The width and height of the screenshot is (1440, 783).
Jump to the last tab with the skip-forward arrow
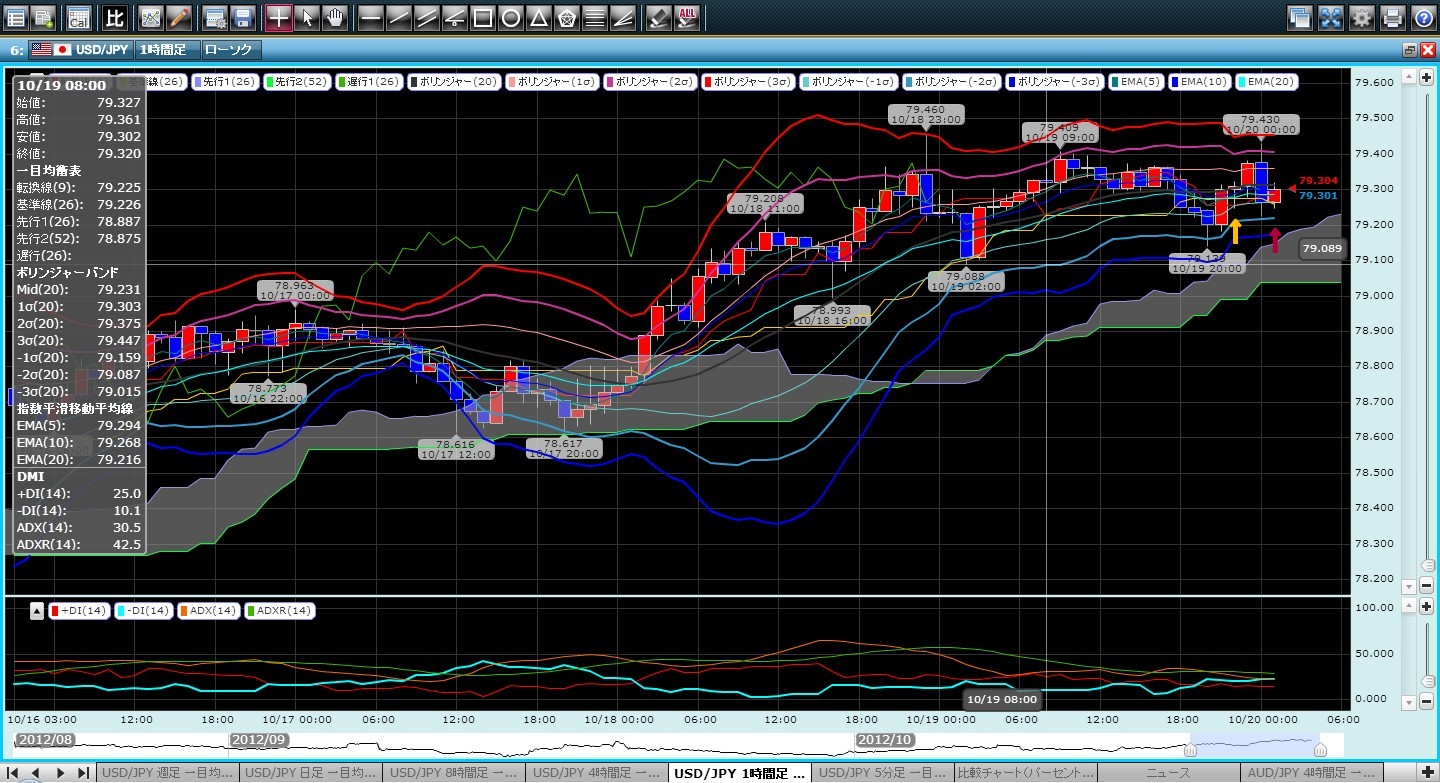83,773
